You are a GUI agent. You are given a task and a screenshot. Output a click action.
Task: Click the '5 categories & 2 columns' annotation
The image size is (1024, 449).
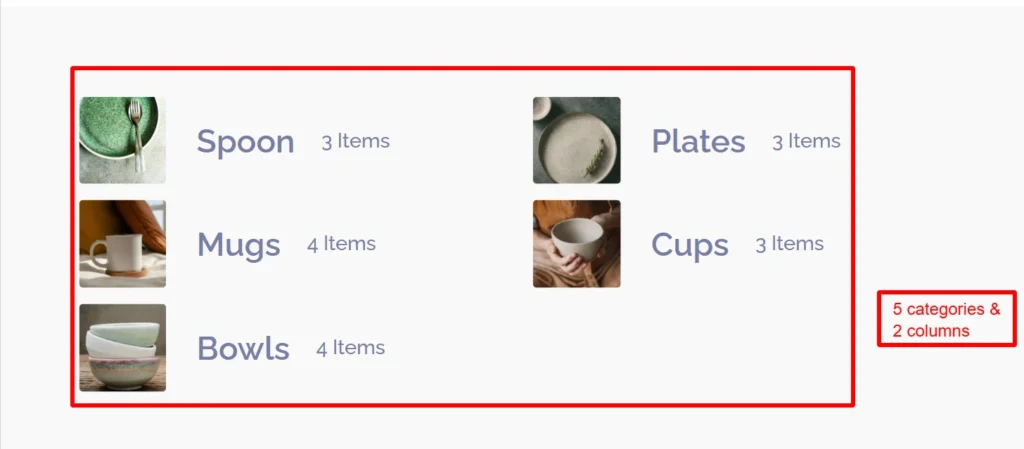point(946,319)
